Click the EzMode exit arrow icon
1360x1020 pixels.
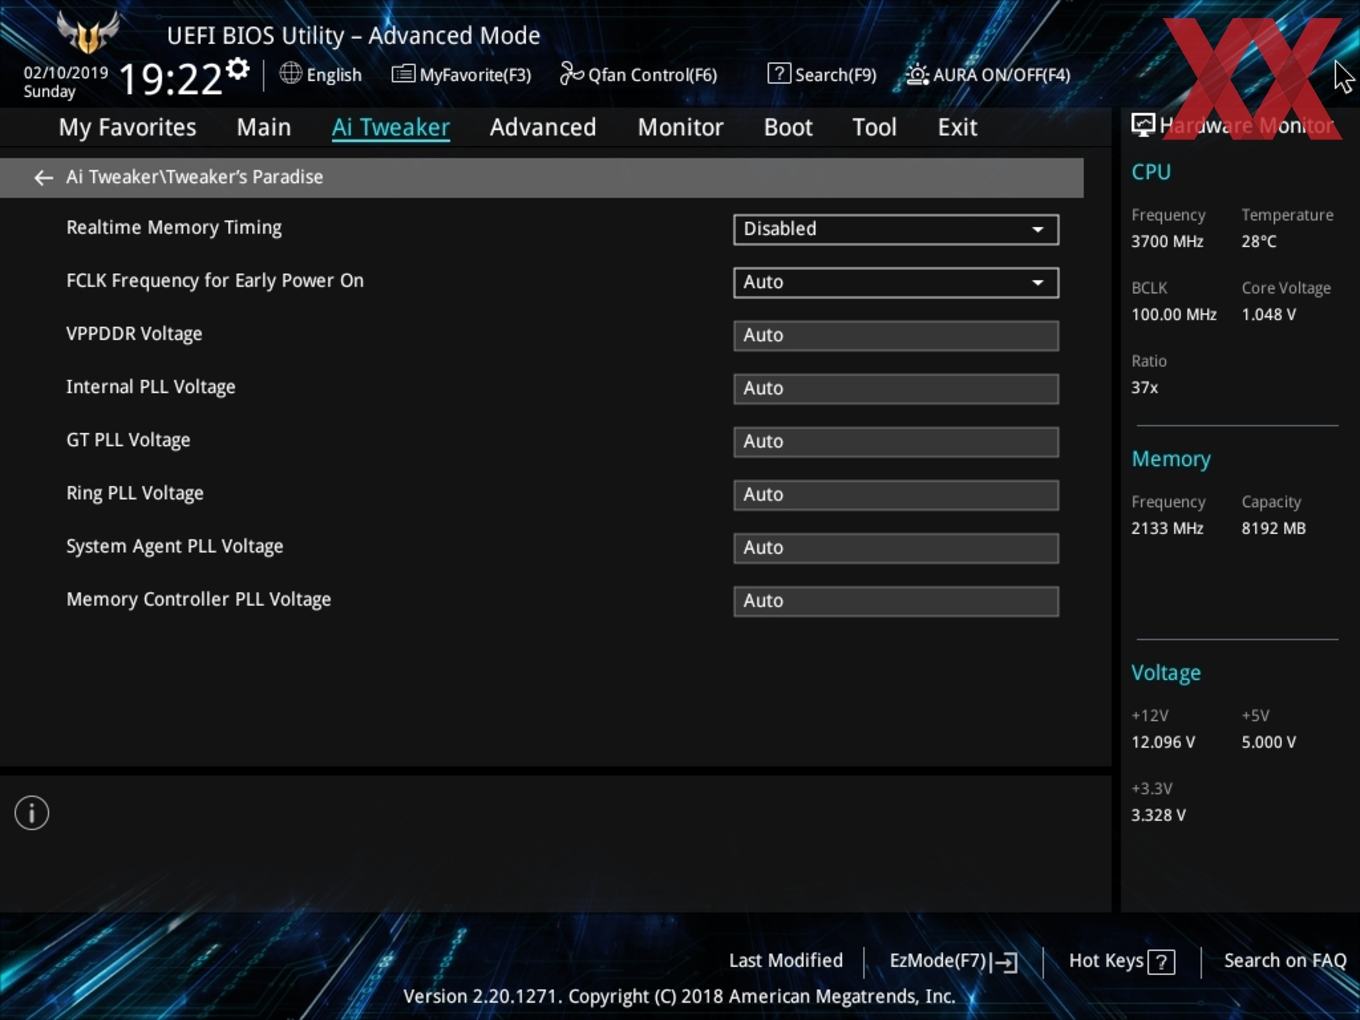pyautogui.click(x=1006, y=962)
